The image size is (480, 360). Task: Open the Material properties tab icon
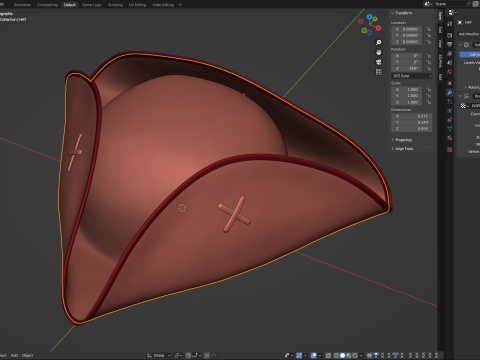pos(450,138)
